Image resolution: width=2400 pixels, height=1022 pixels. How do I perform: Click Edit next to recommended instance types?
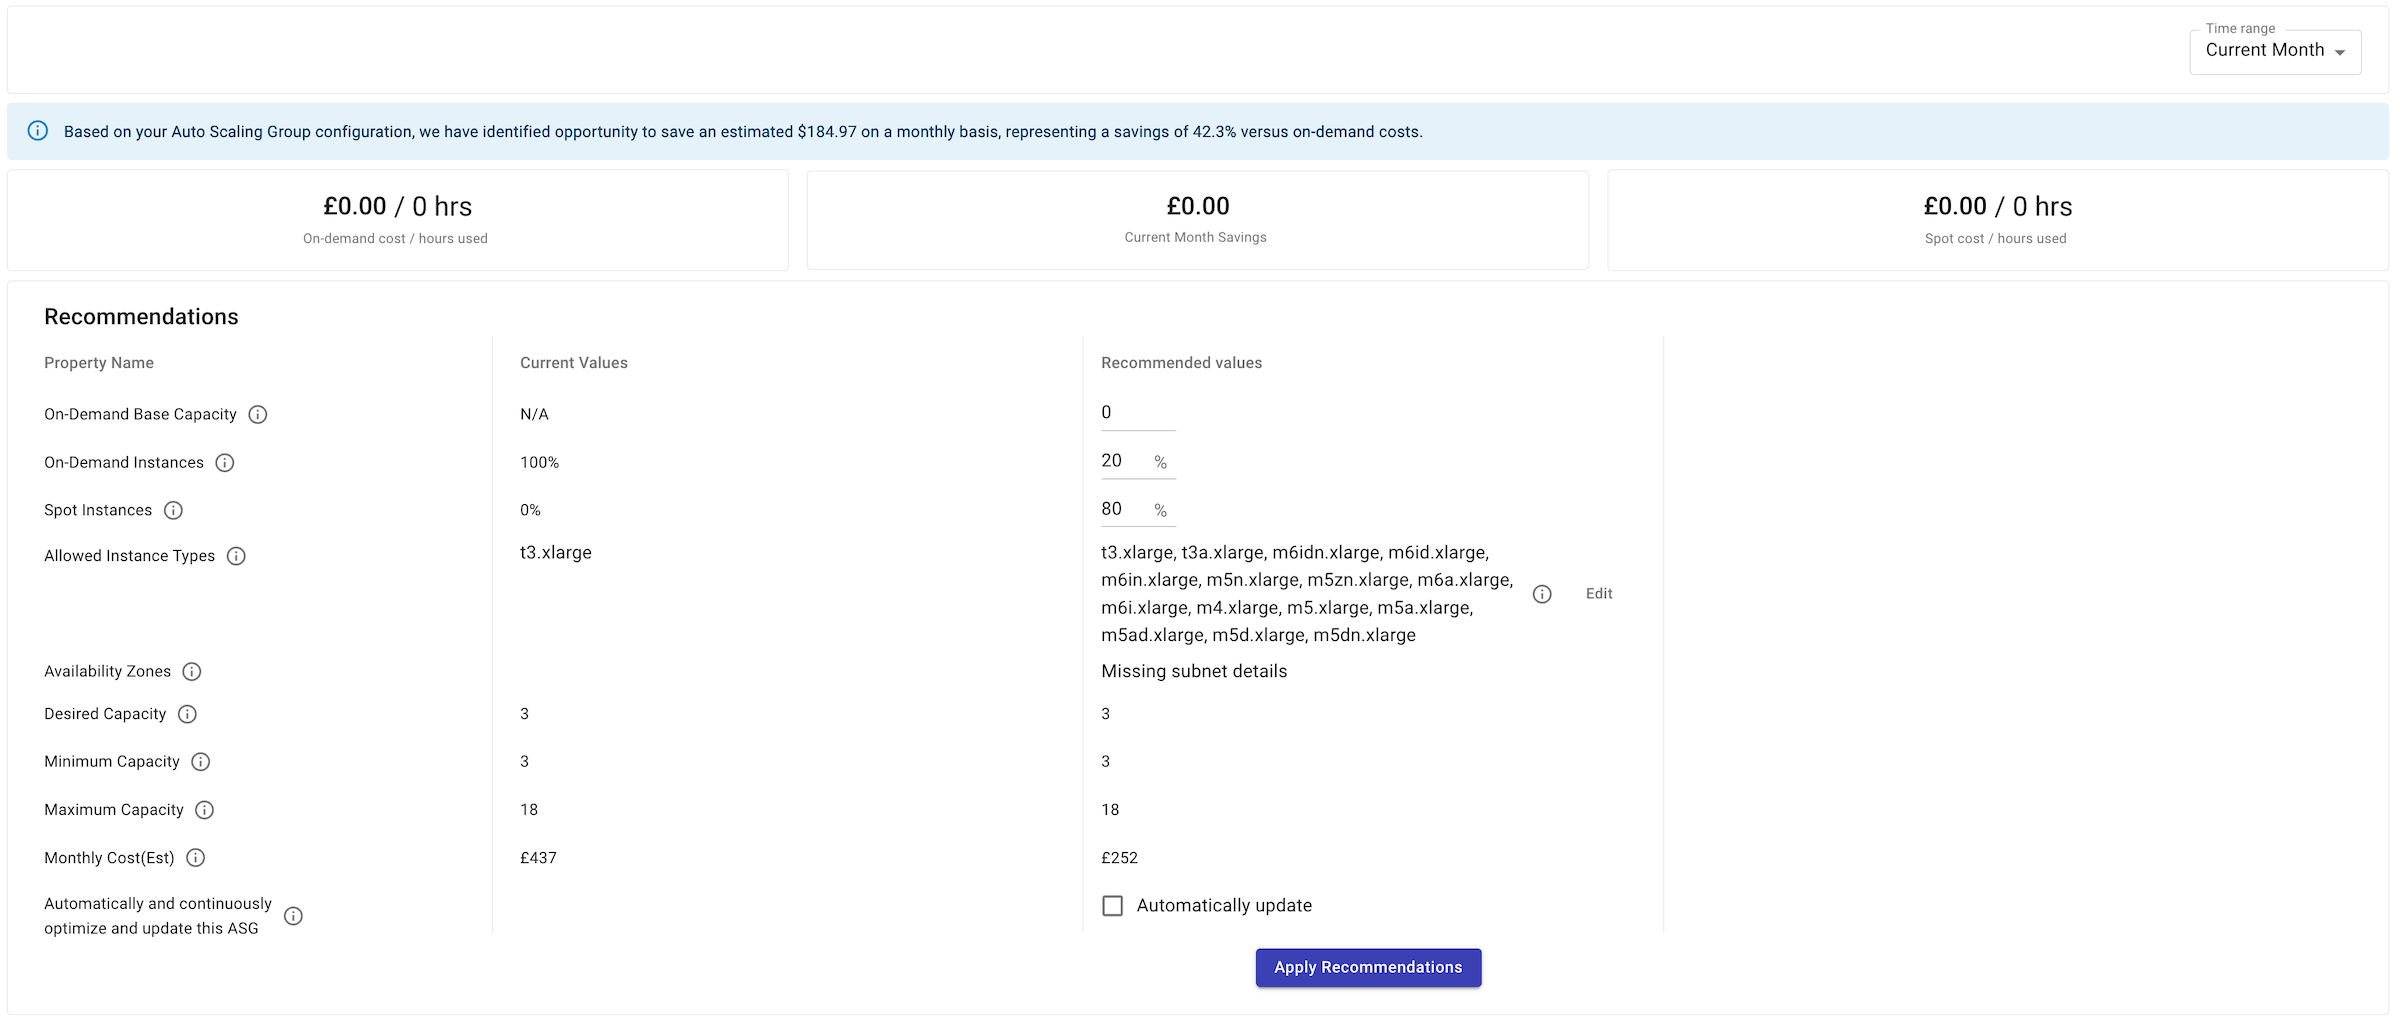(1598, 593)
